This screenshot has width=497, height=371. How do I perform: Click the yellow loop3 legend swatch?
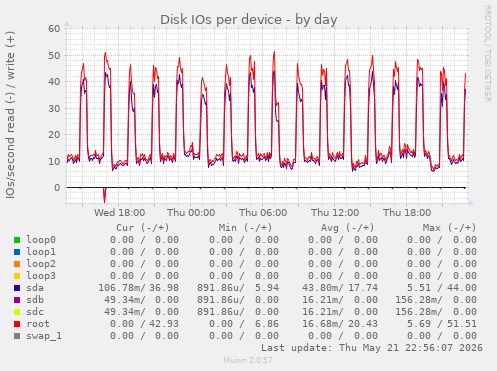(17, 276)
